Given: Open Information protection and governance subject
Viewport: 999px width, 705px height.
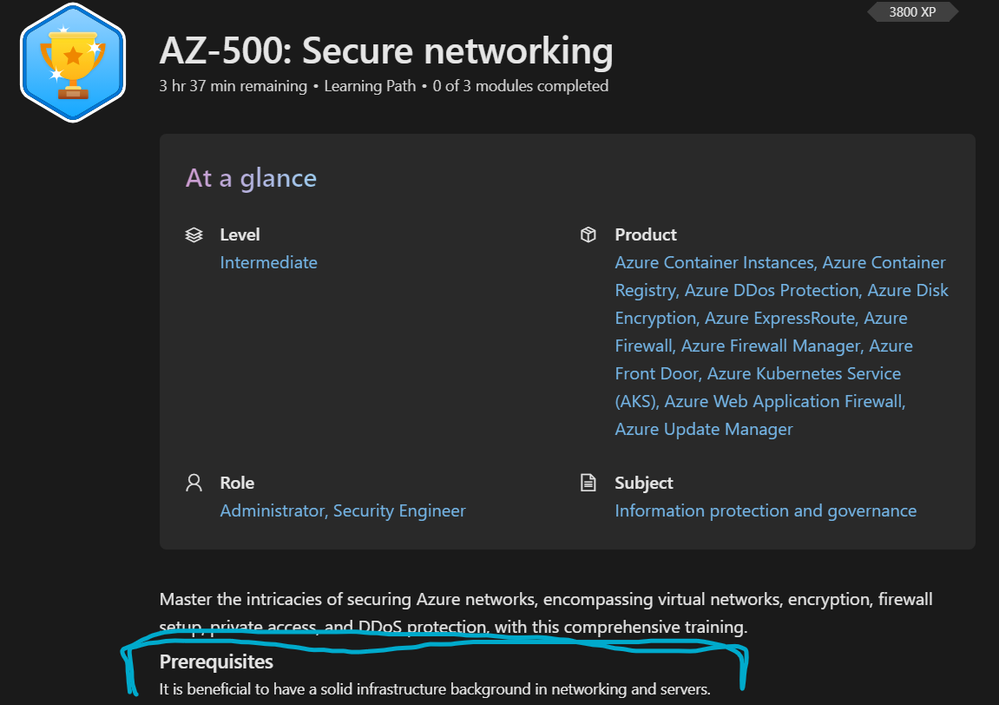Looking at the screenshot, I should [765, 511].
